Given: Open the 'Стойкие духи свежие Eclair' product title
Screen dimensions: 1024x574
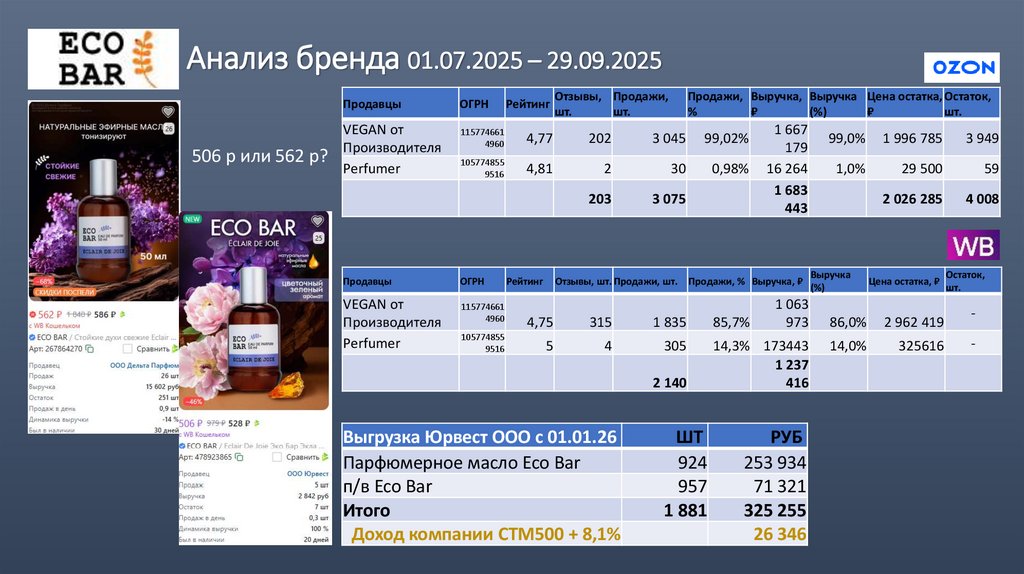Looking at the screenshot, I should pos(125,337).
